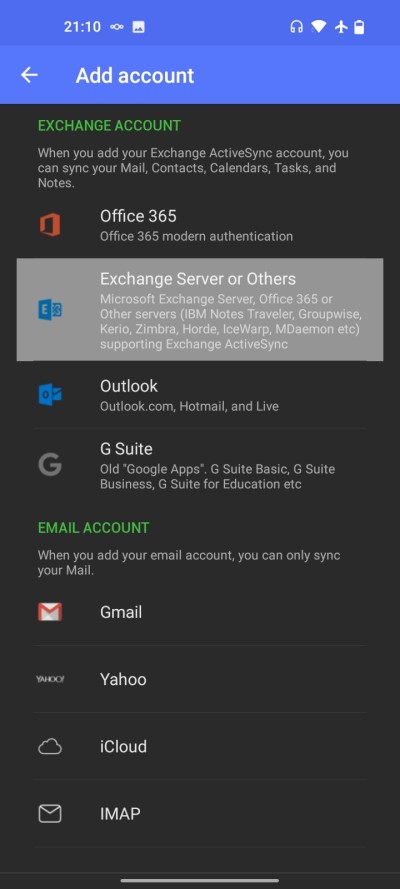Click the Outlook blue envelope icon
The height and width of the screenshot is (889, 400).
coord(50,394)
